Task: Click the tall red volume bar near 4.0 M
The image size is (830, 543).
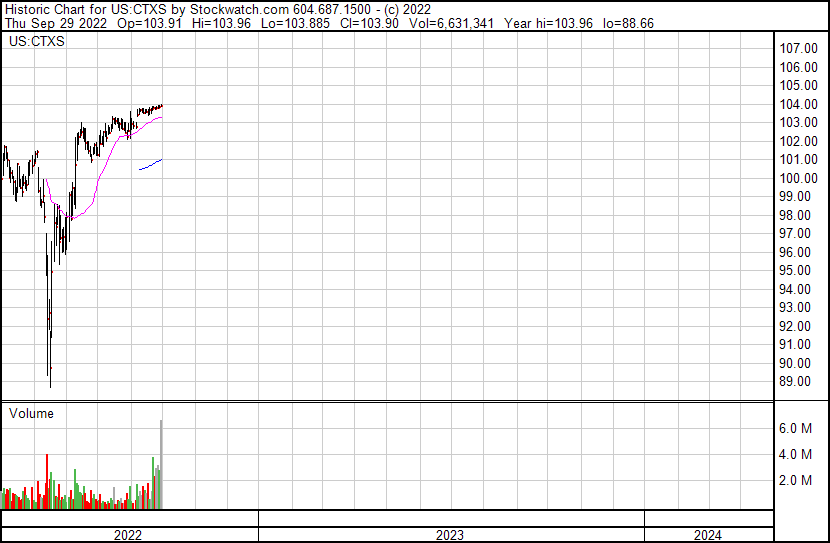Action: coord(47,482)
